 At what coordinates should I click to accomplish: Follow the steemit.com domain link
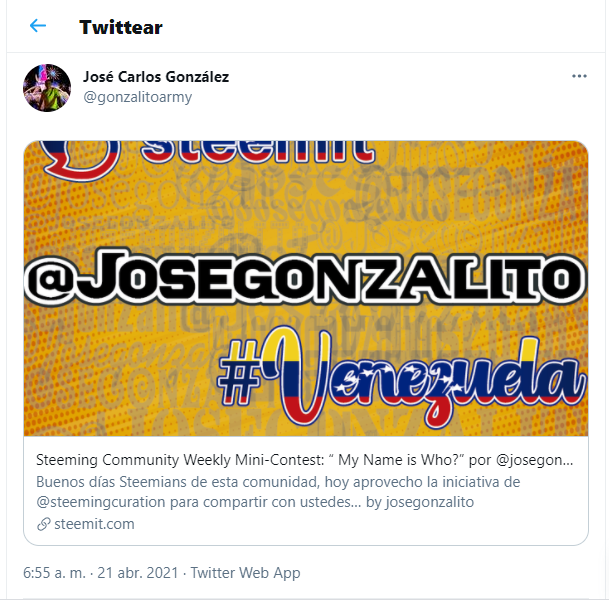point(94,524)
